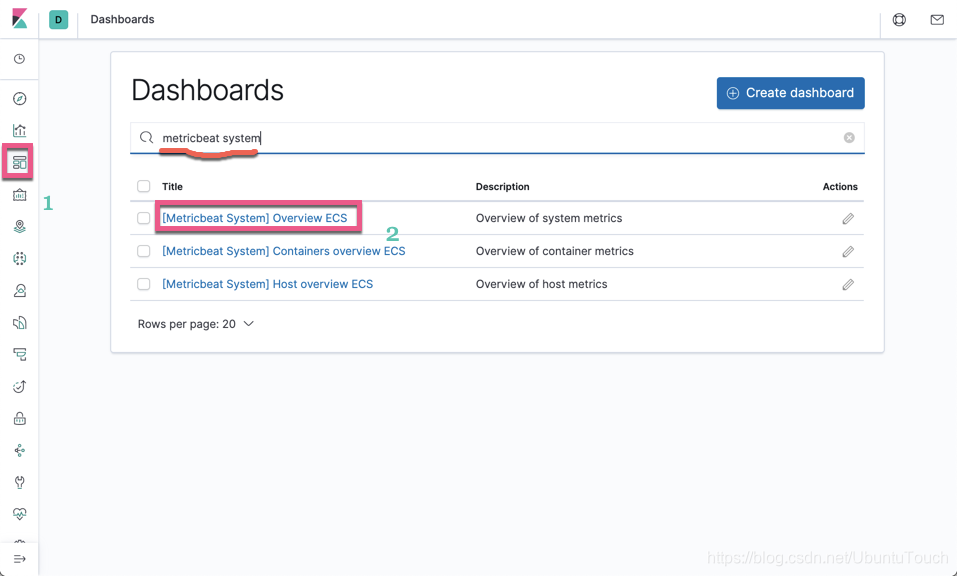Open Canvas in the sidebar
This screenshot has height=576, width=957.
click(x=19, y=195)
